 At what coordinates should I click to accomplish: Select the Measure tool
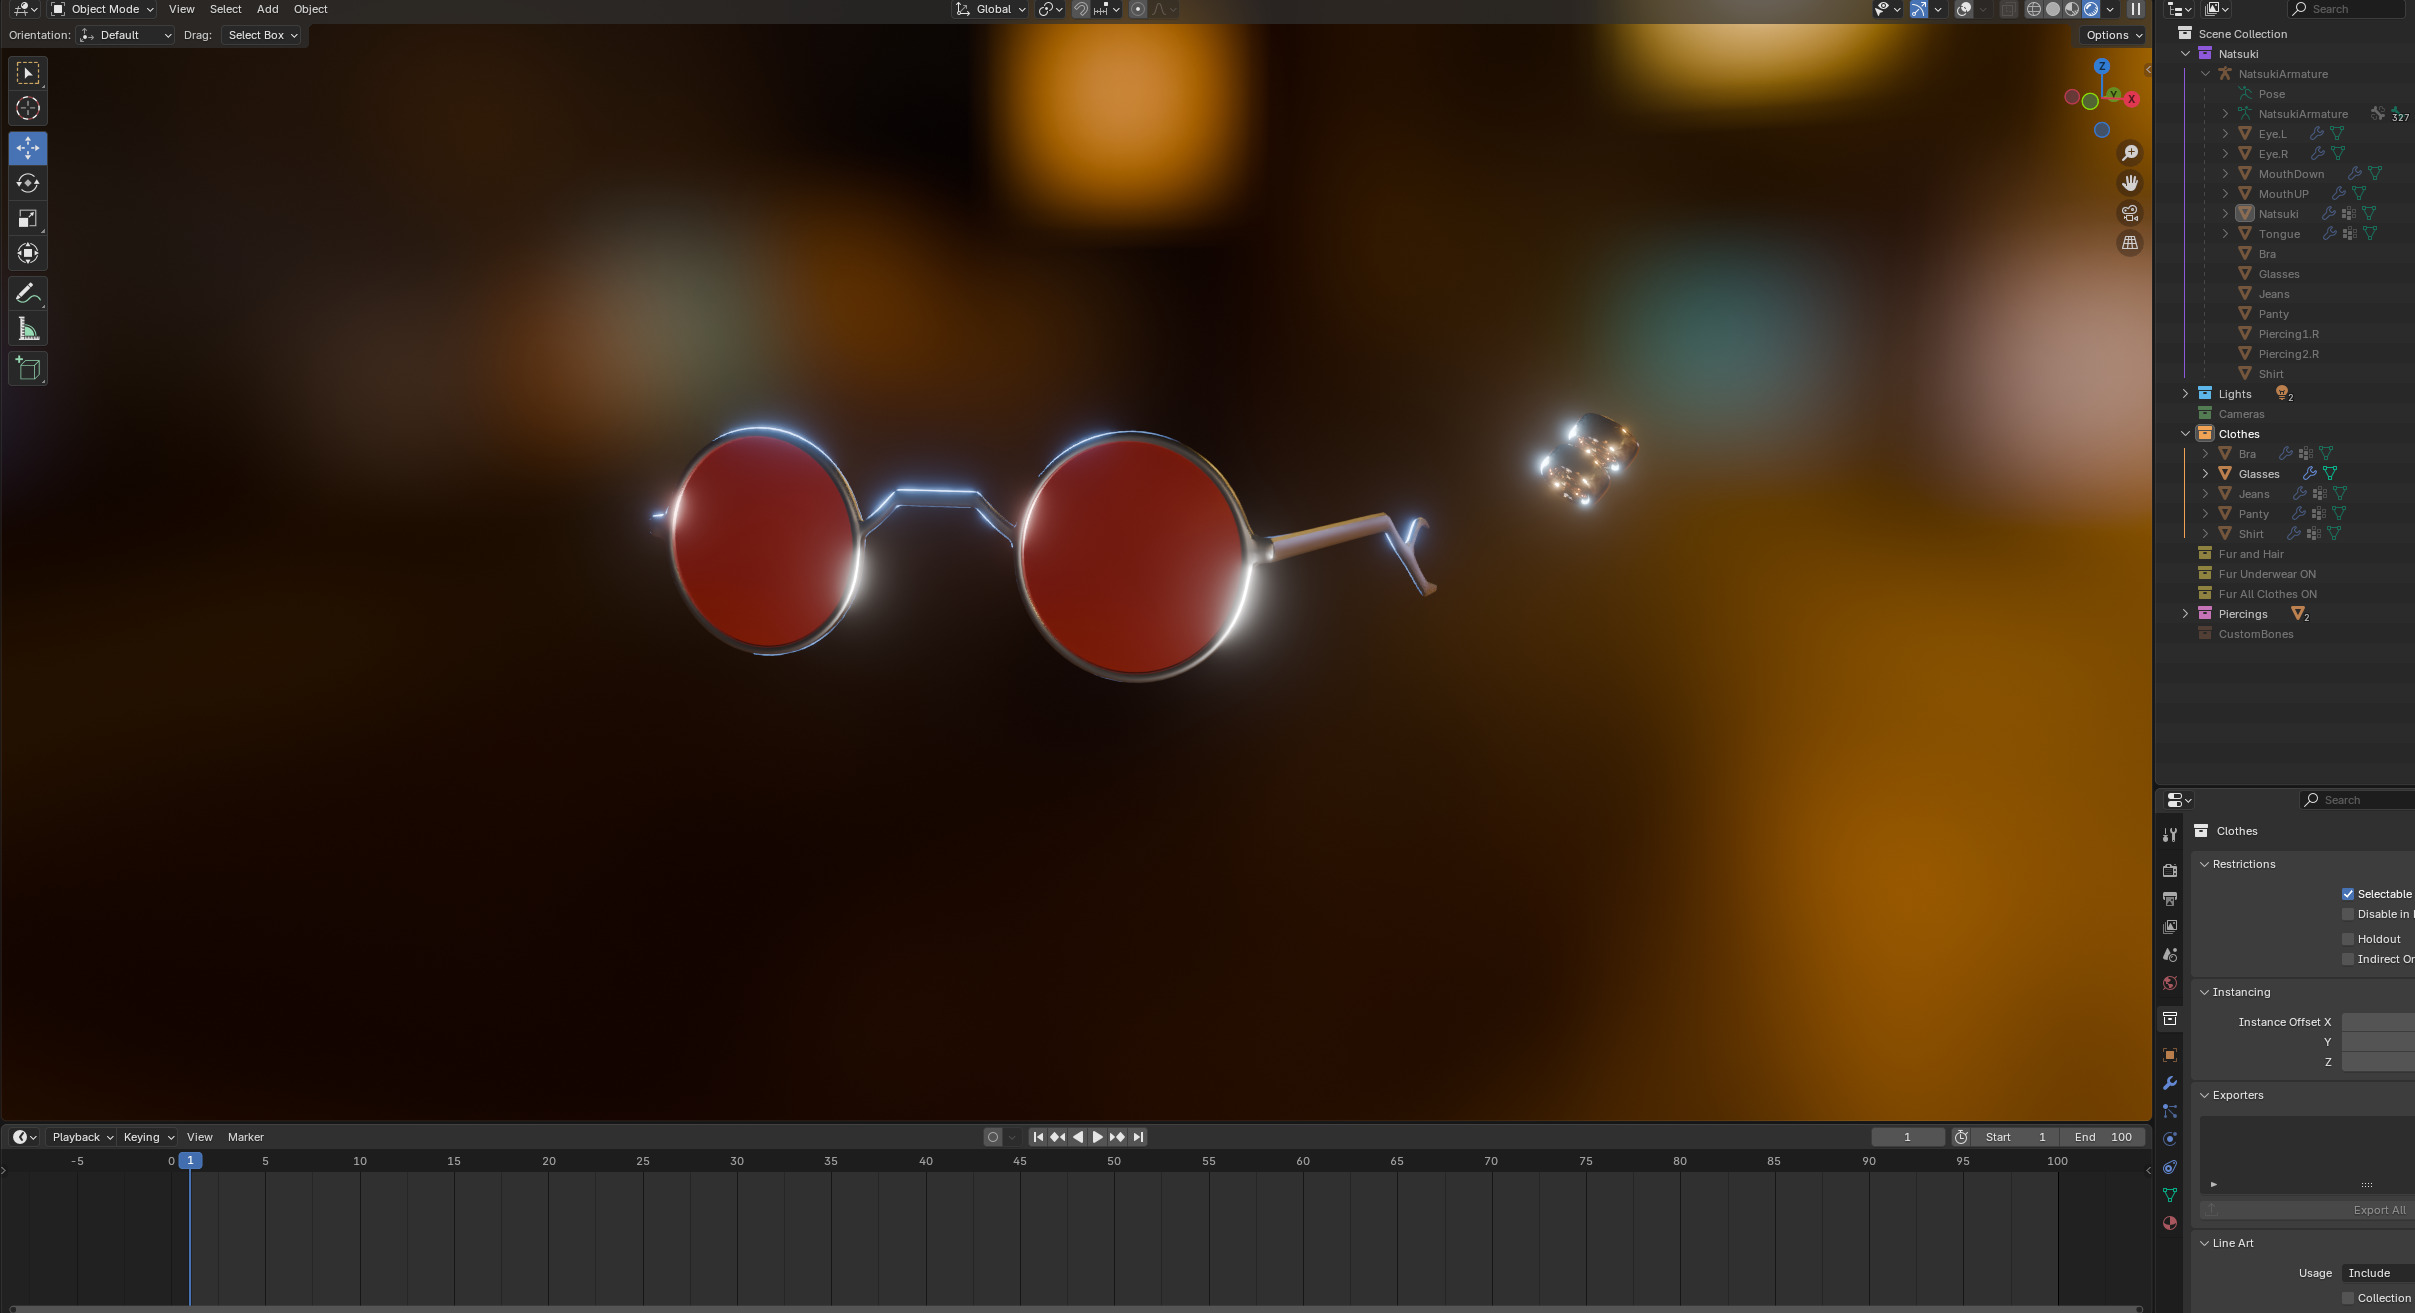click(x=28, y=329)
